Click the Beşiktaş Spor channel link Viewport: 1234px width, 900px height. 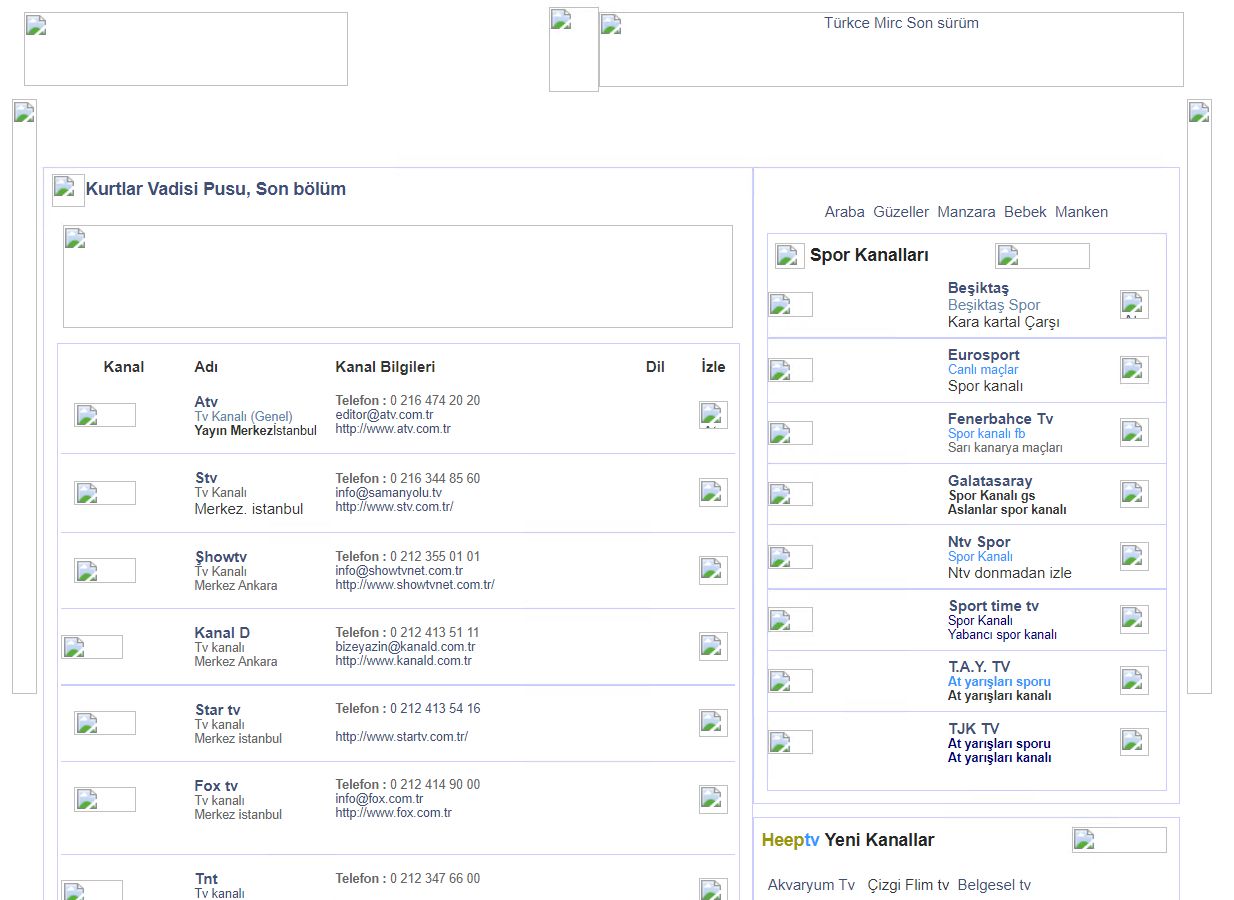click(994, 305)
